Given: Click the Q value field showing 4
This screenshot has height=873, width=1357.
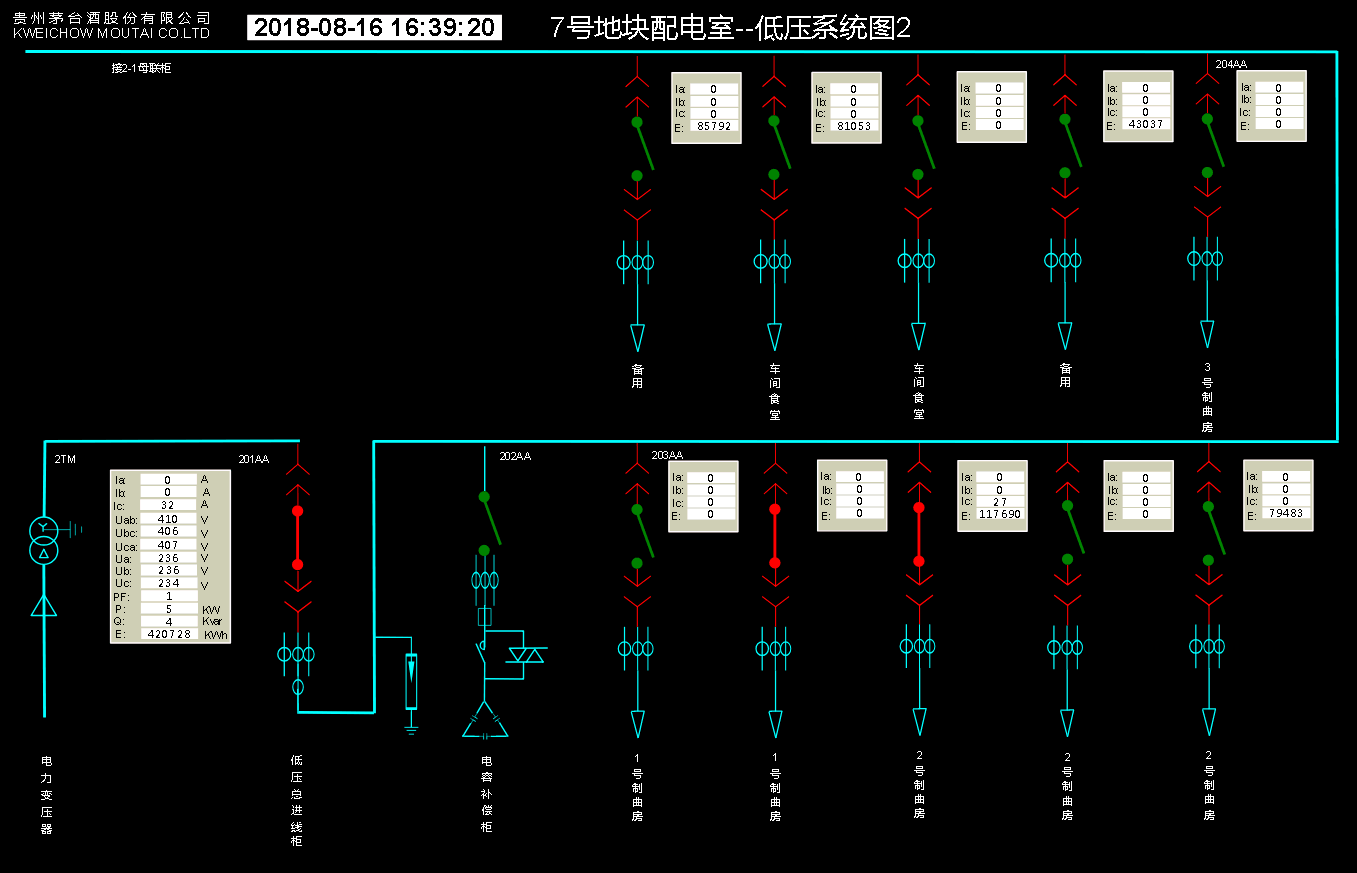Looking at the screenshot, I should tap(168, 621).
